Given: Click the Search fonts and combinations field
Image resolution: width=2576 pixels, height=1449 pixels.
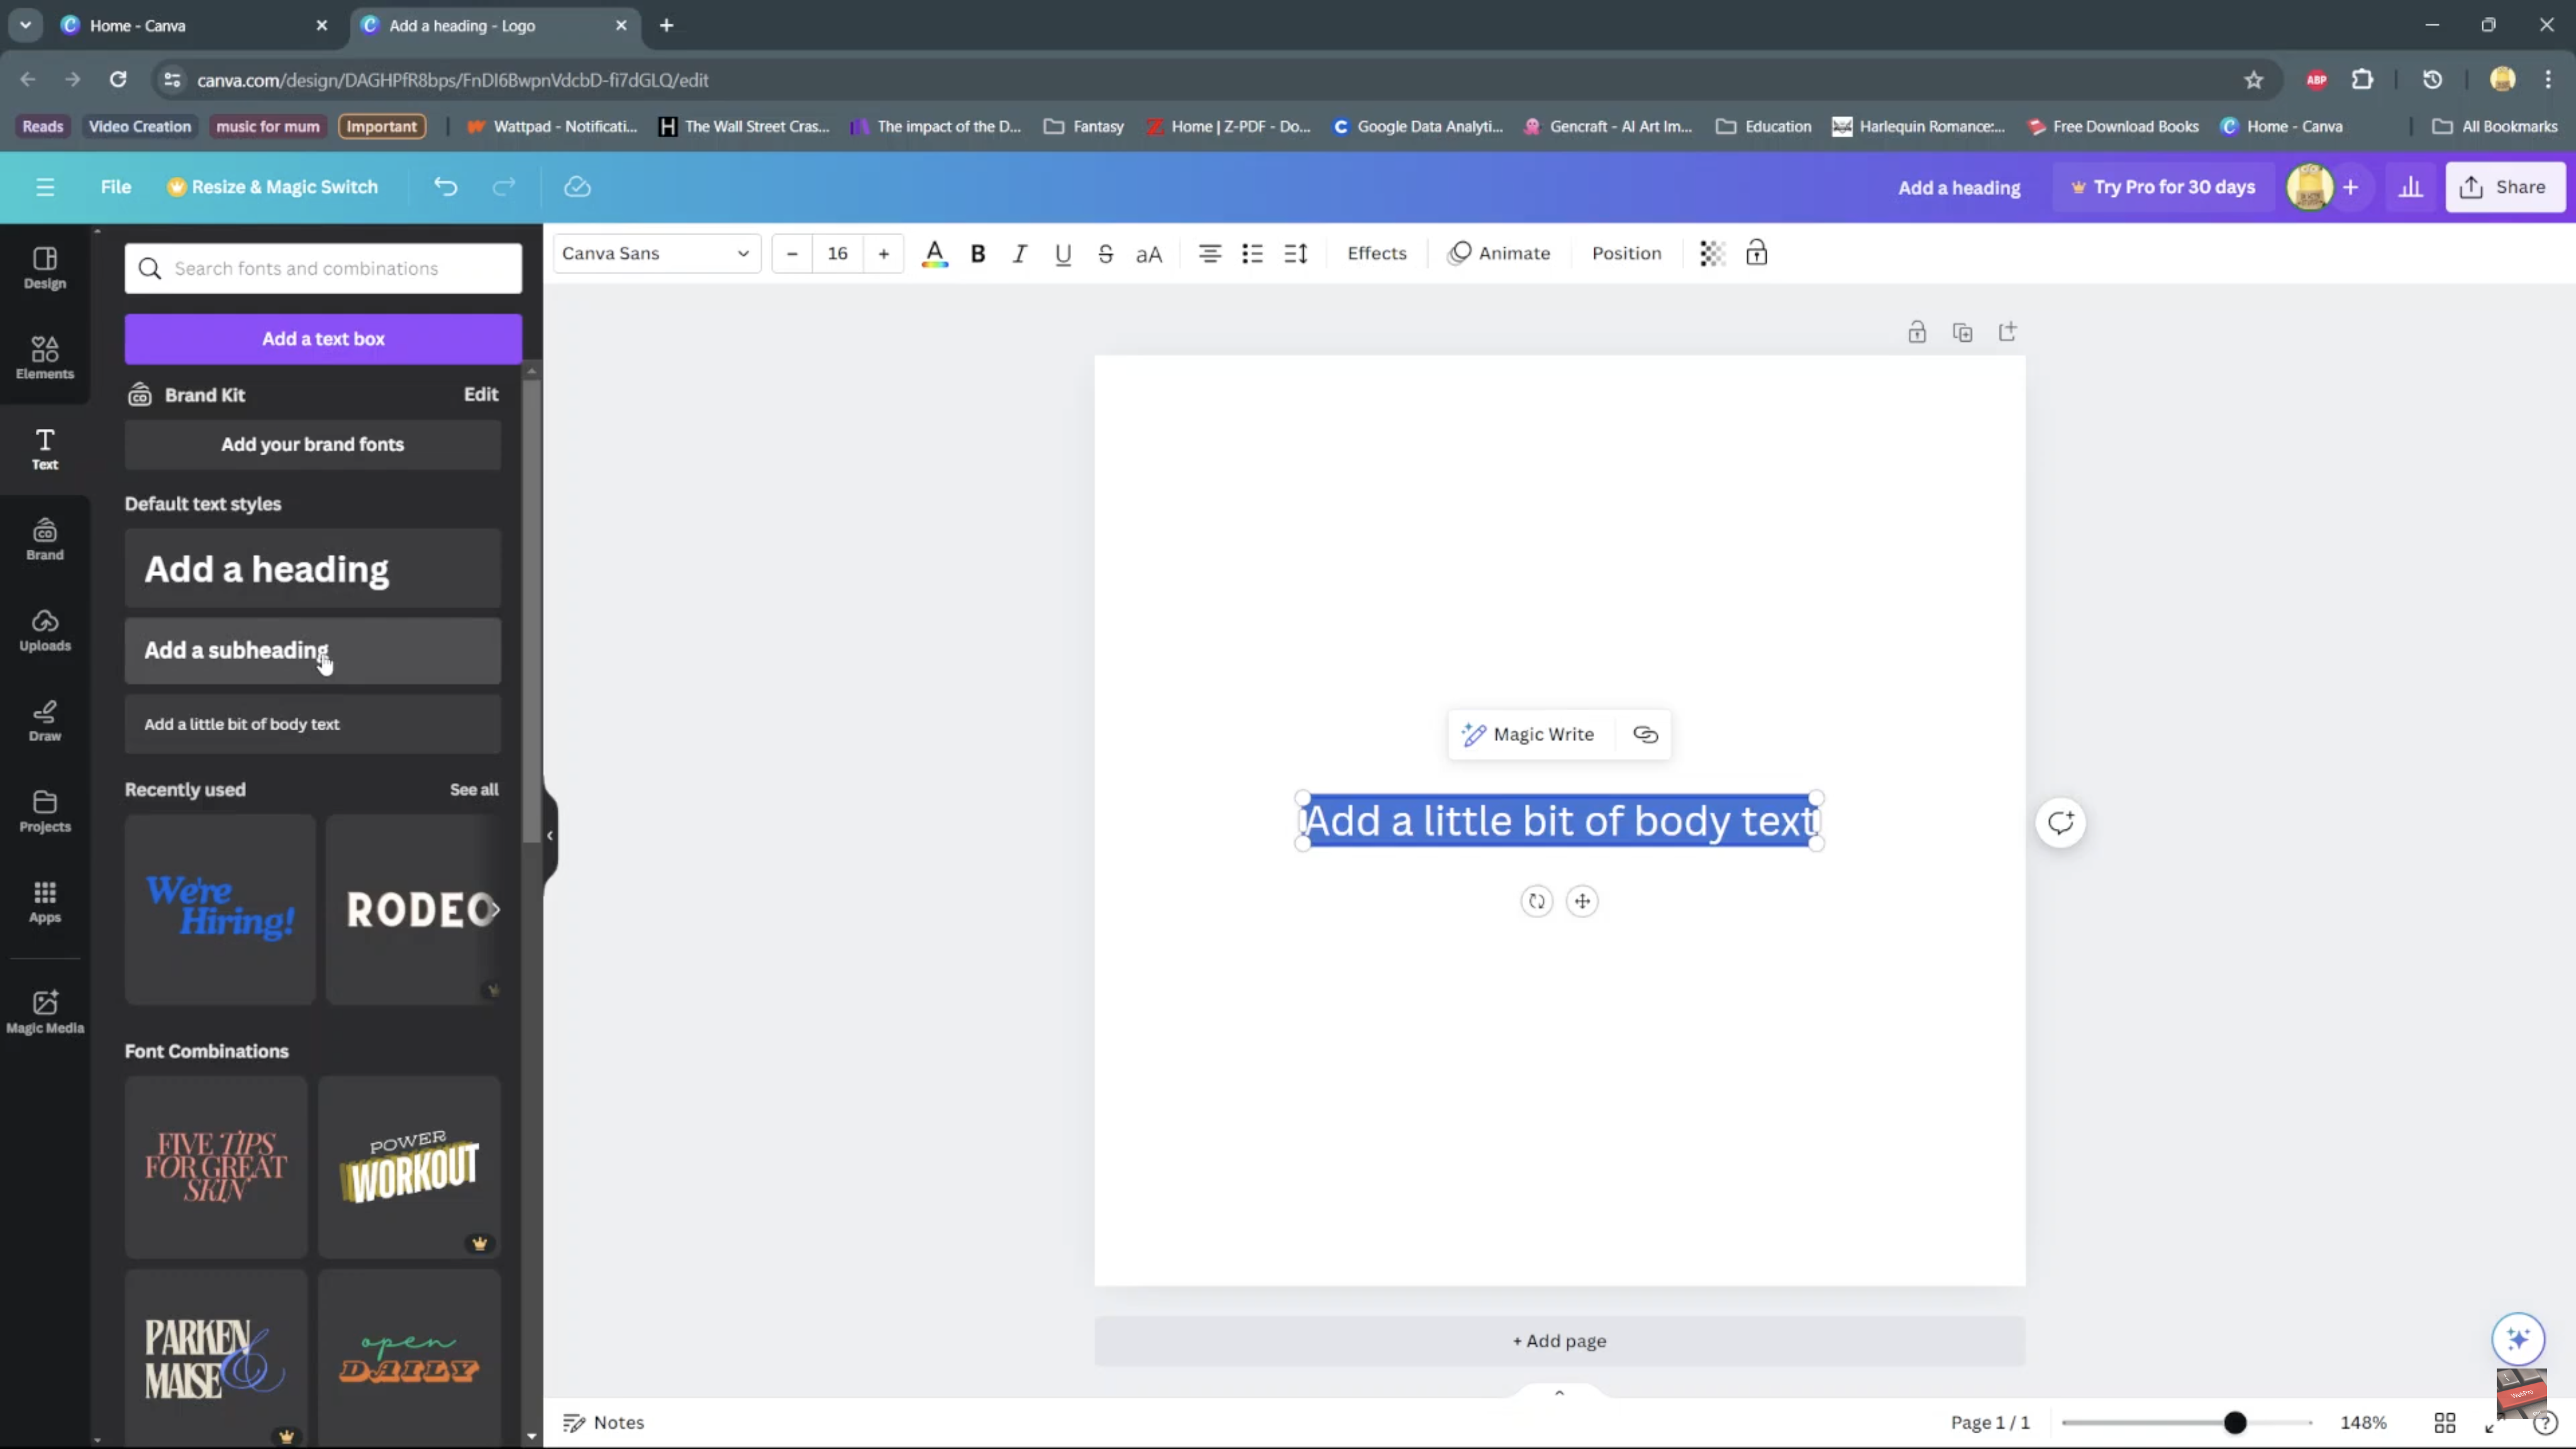Looking at the screenshot, I should [x=323, y=269].
